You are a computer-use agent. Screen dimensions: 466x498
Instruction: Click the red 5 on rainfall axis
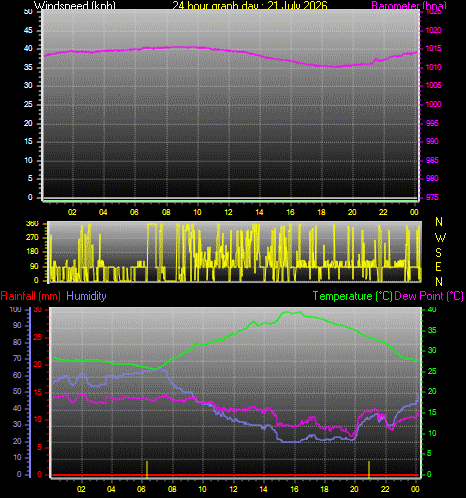point(40,447)
